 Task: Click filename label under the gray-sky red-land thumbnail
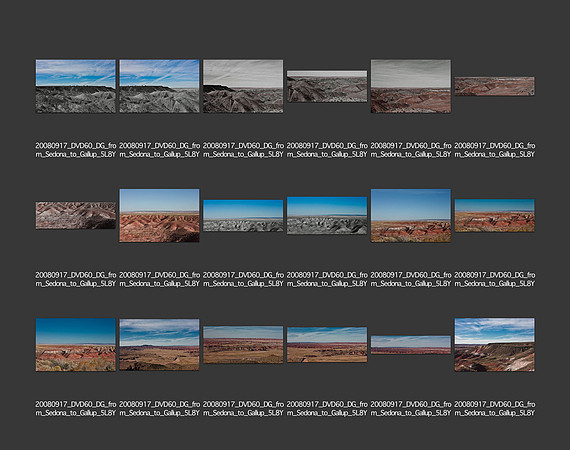click(411, 150)
